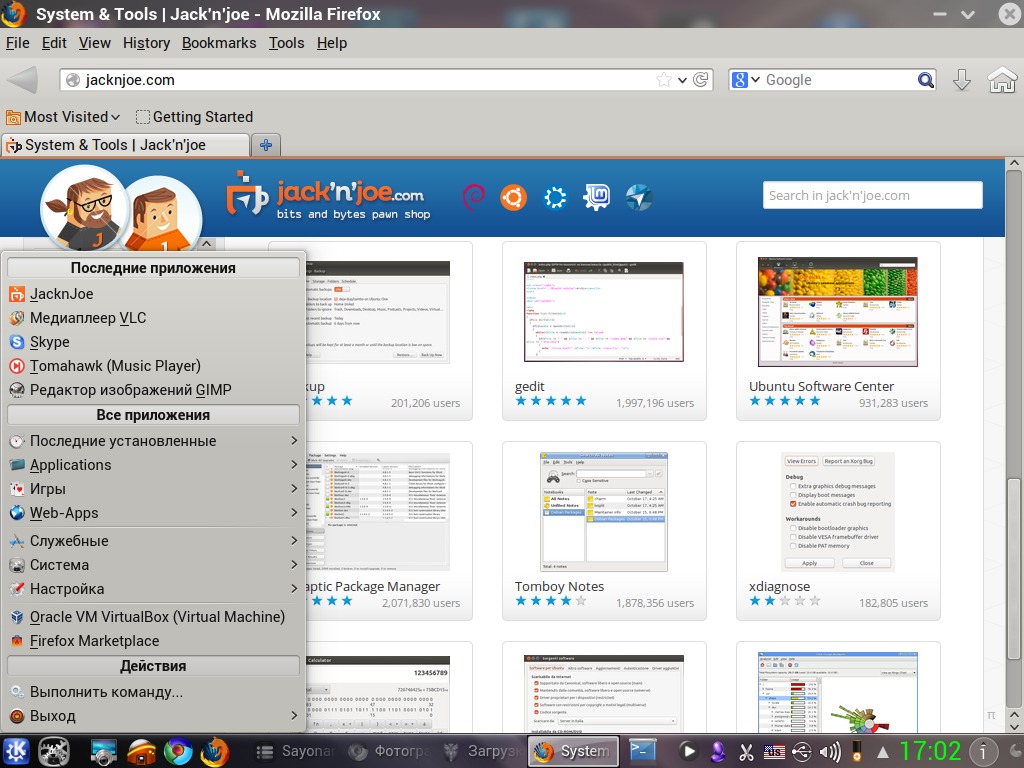The width and height of the screenshot is (1024, 768).
Task: Expand the Настройка submenu
Action: click(153, 589)
